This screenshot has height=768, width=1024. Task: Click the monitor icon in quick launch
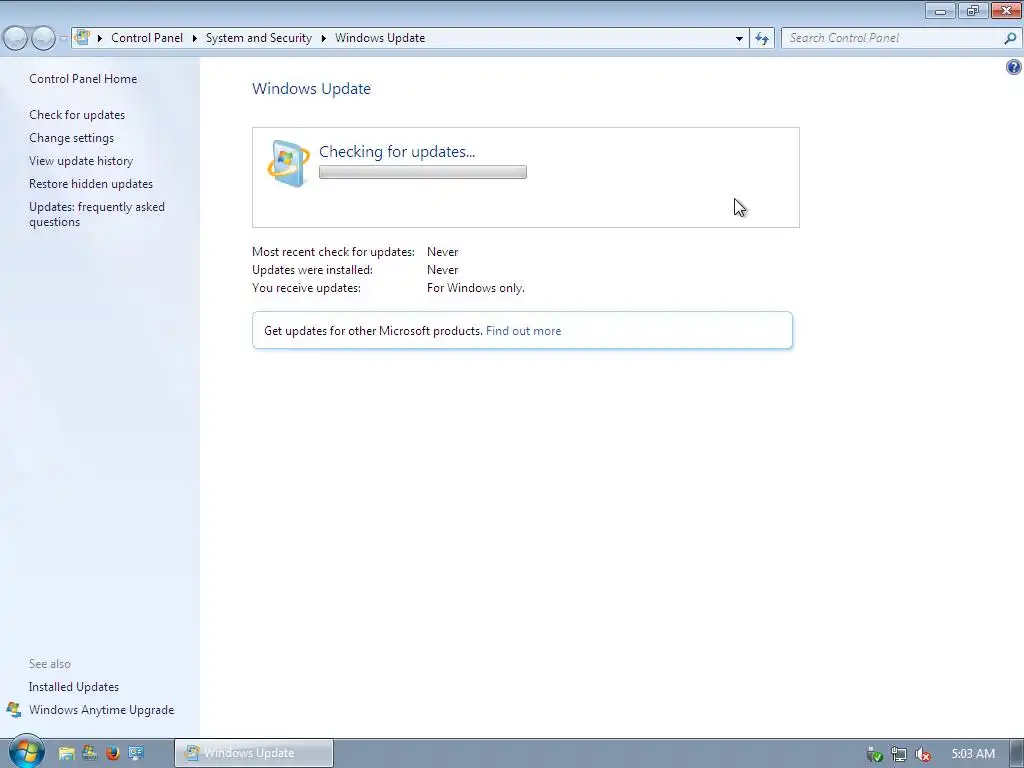pos(136,753)
